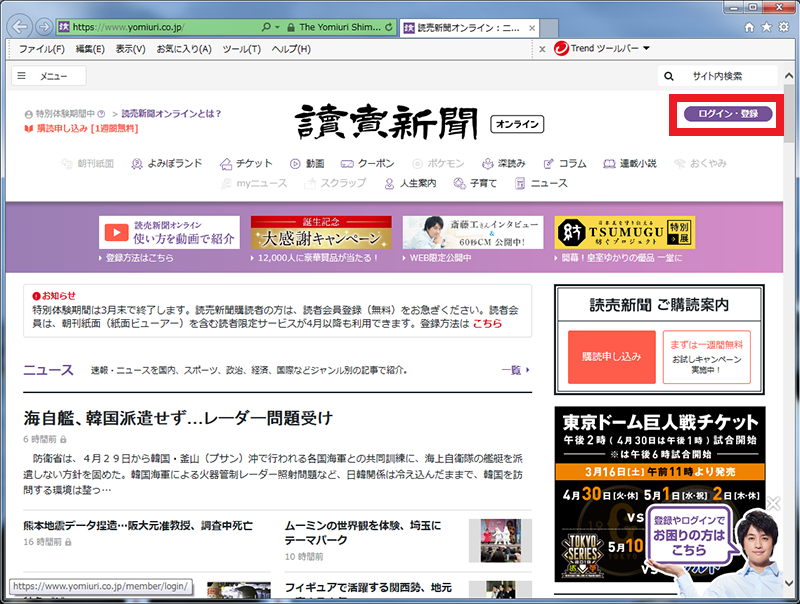Click 斎藤工さんインタビュー banner
This screenshot has width=800, height=604.
pos(473,232)
